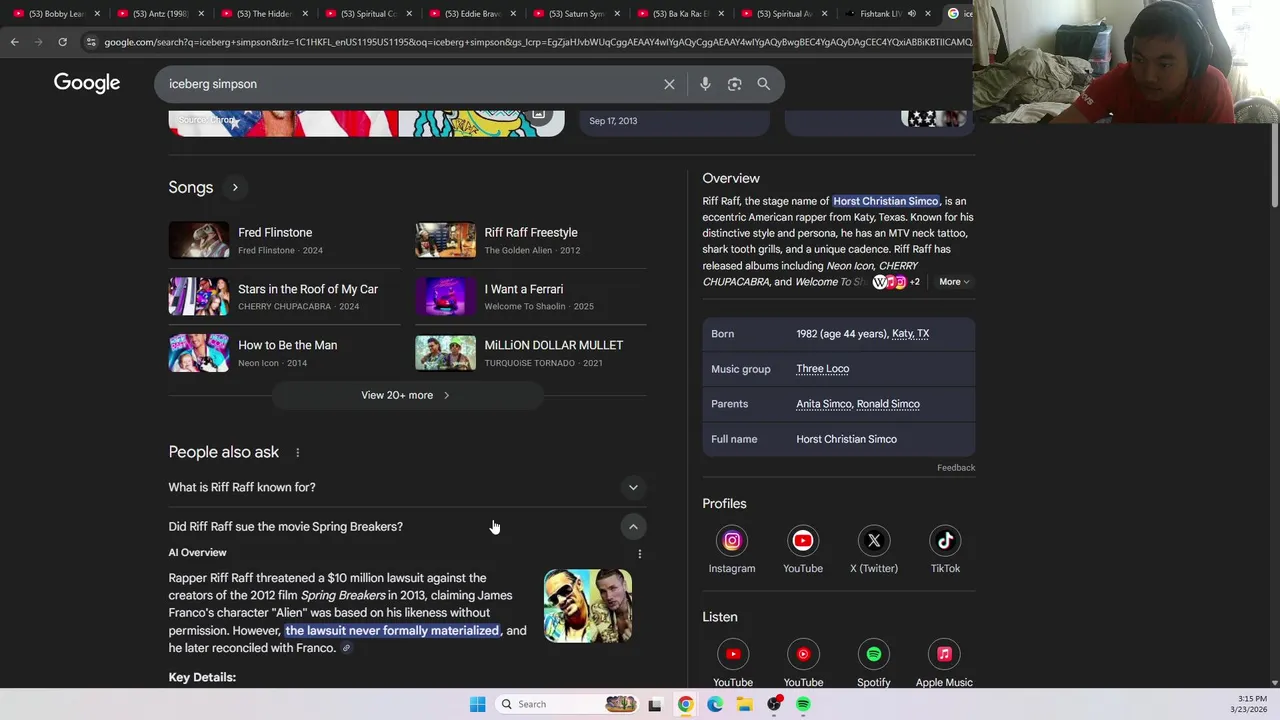This screenshot has height=720, width=1280.
Task: Open Stars in the Roof of My Car
Action: (308, 289)
